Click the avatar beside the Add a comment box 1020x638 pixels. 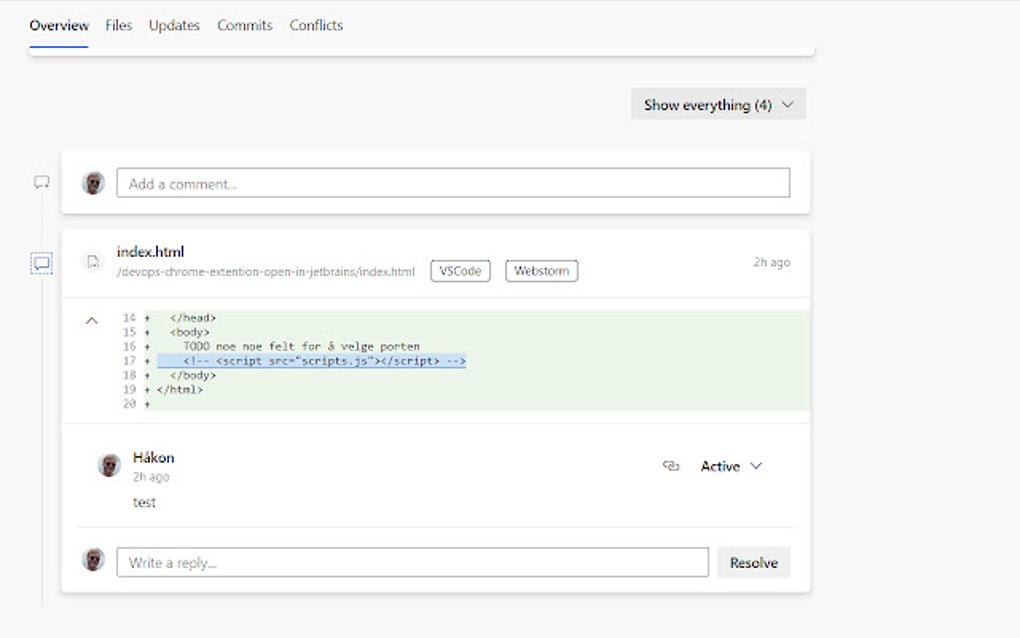(93, 183)
